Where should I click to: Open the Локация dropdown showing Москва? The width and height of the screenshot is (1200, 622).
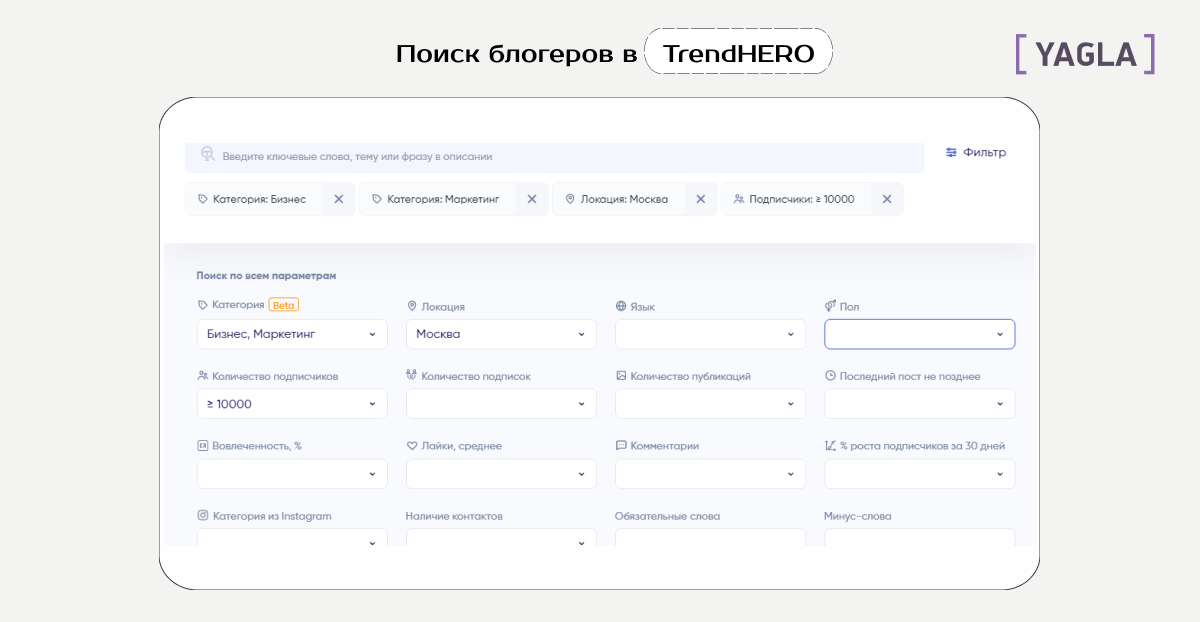pyautogui.click(x=501, y=334)
